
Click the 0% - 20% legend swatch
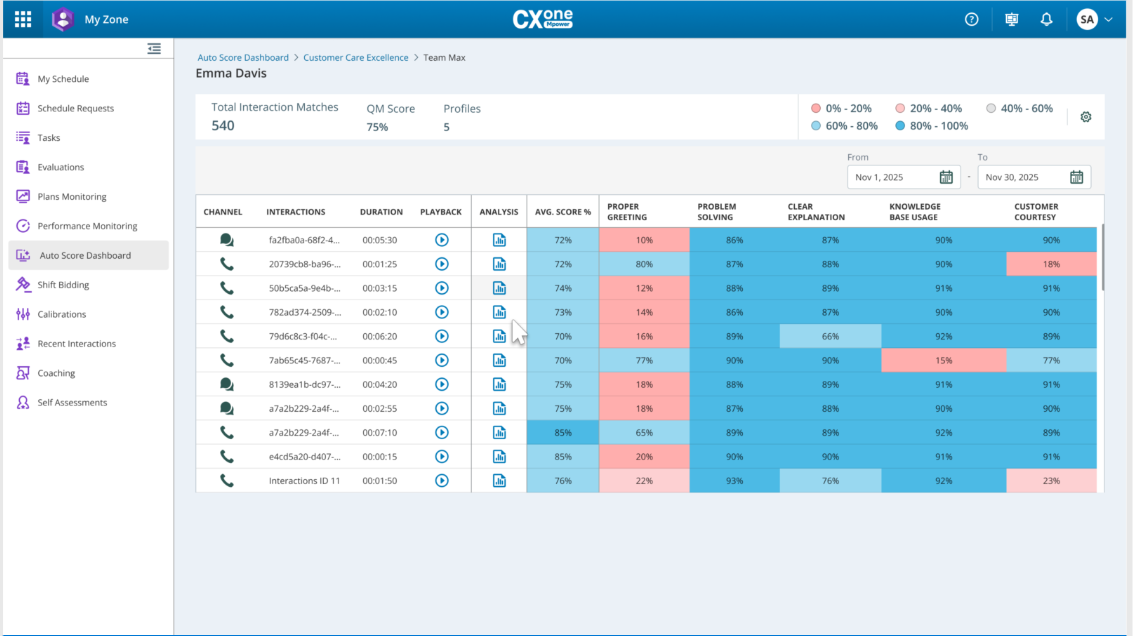[816, 108]
